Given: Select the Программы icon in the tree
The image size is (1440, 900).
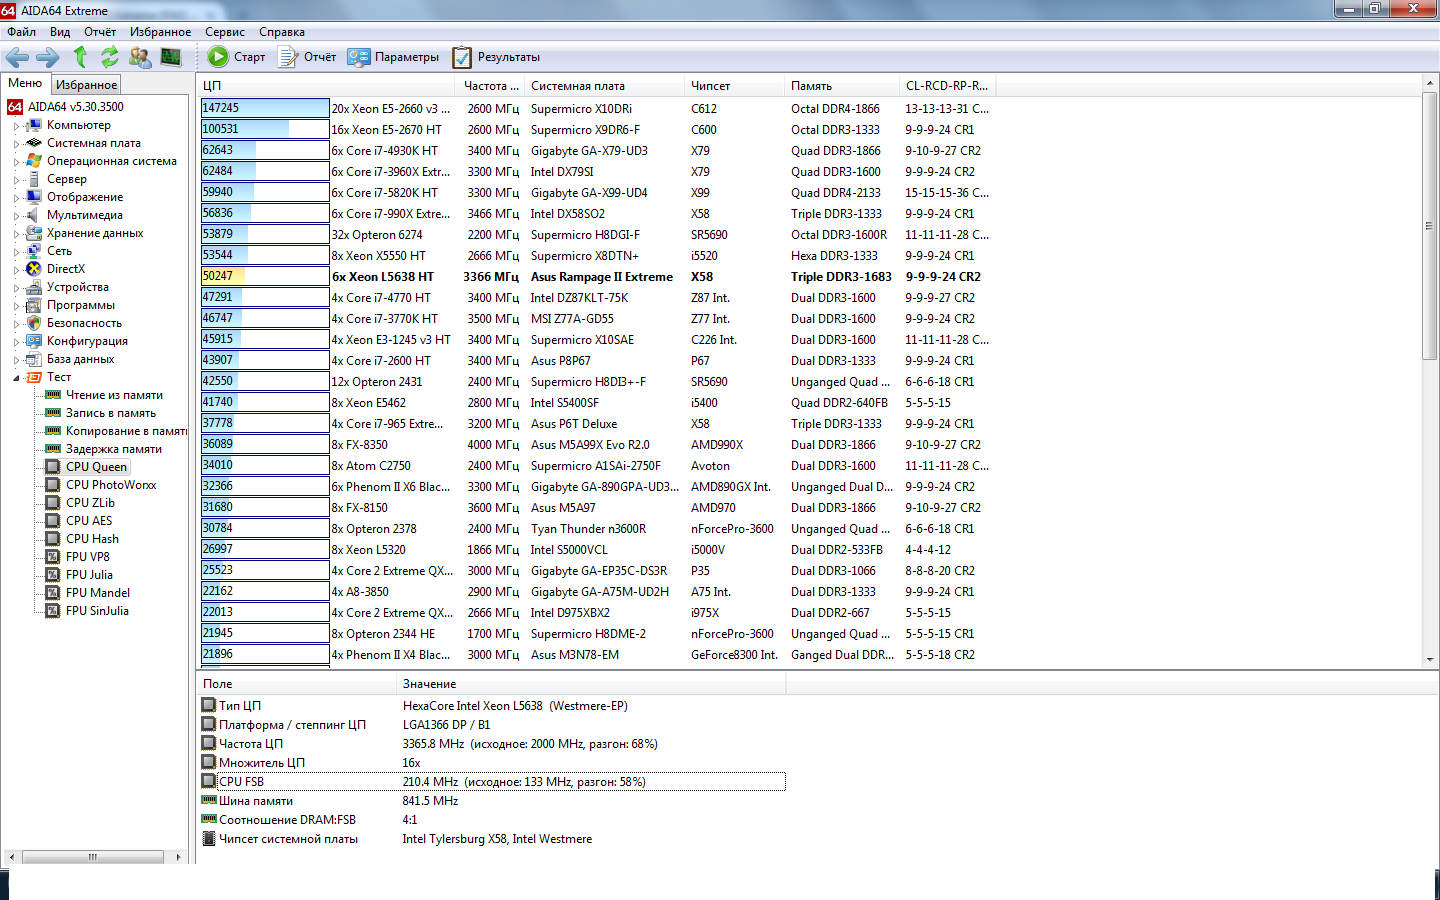Looking at the screenshot, I should tap(34, 305).
